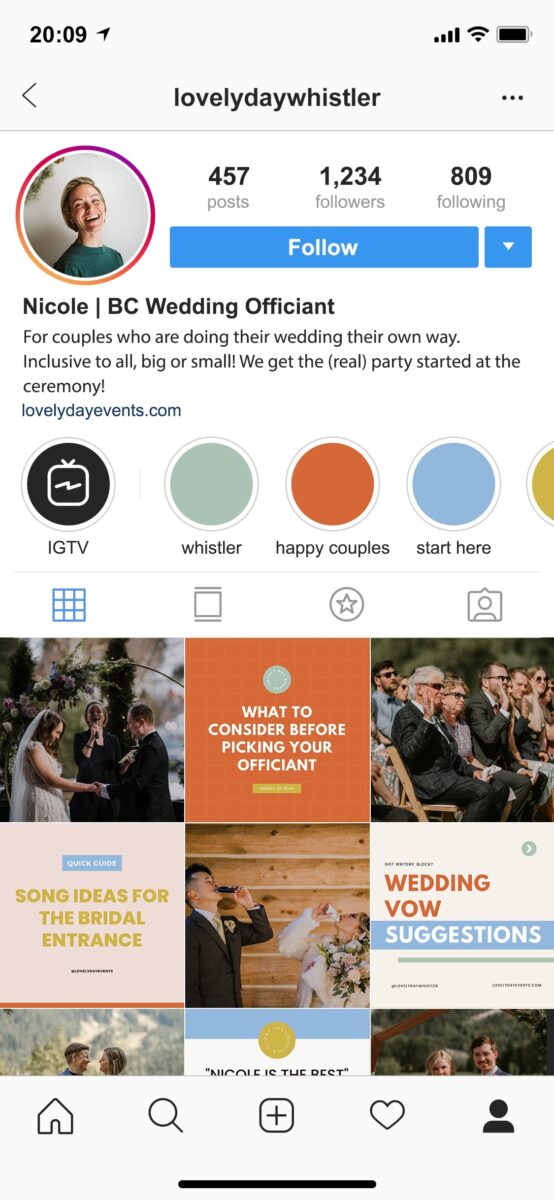
Task: Tap the home icon in bottom bar
Action: click(55, 1114)
